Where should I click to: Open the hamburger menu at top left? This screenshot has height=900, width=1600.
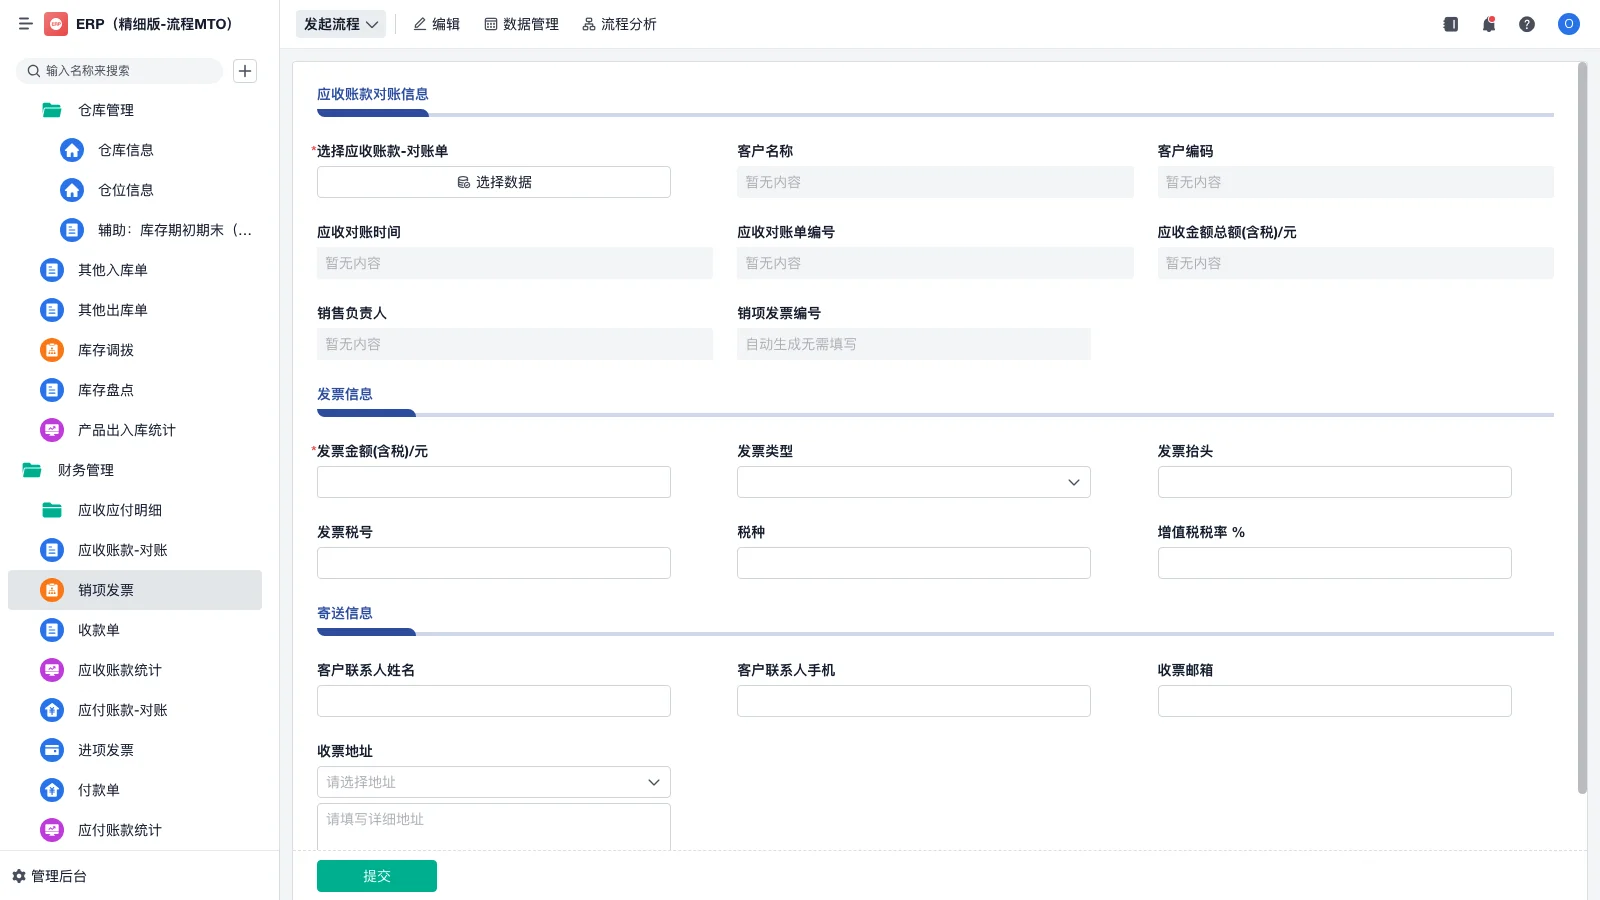[x=26, y=24]
